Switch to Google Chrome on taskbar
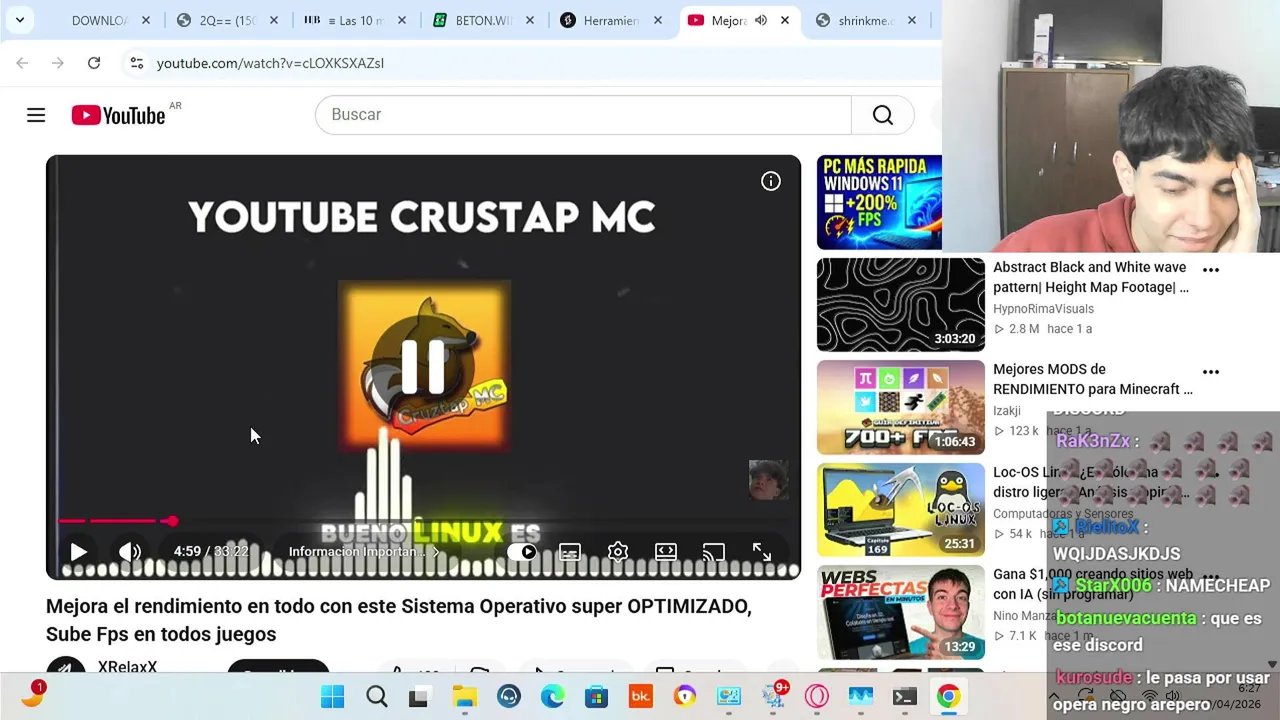 click(948, 696)
